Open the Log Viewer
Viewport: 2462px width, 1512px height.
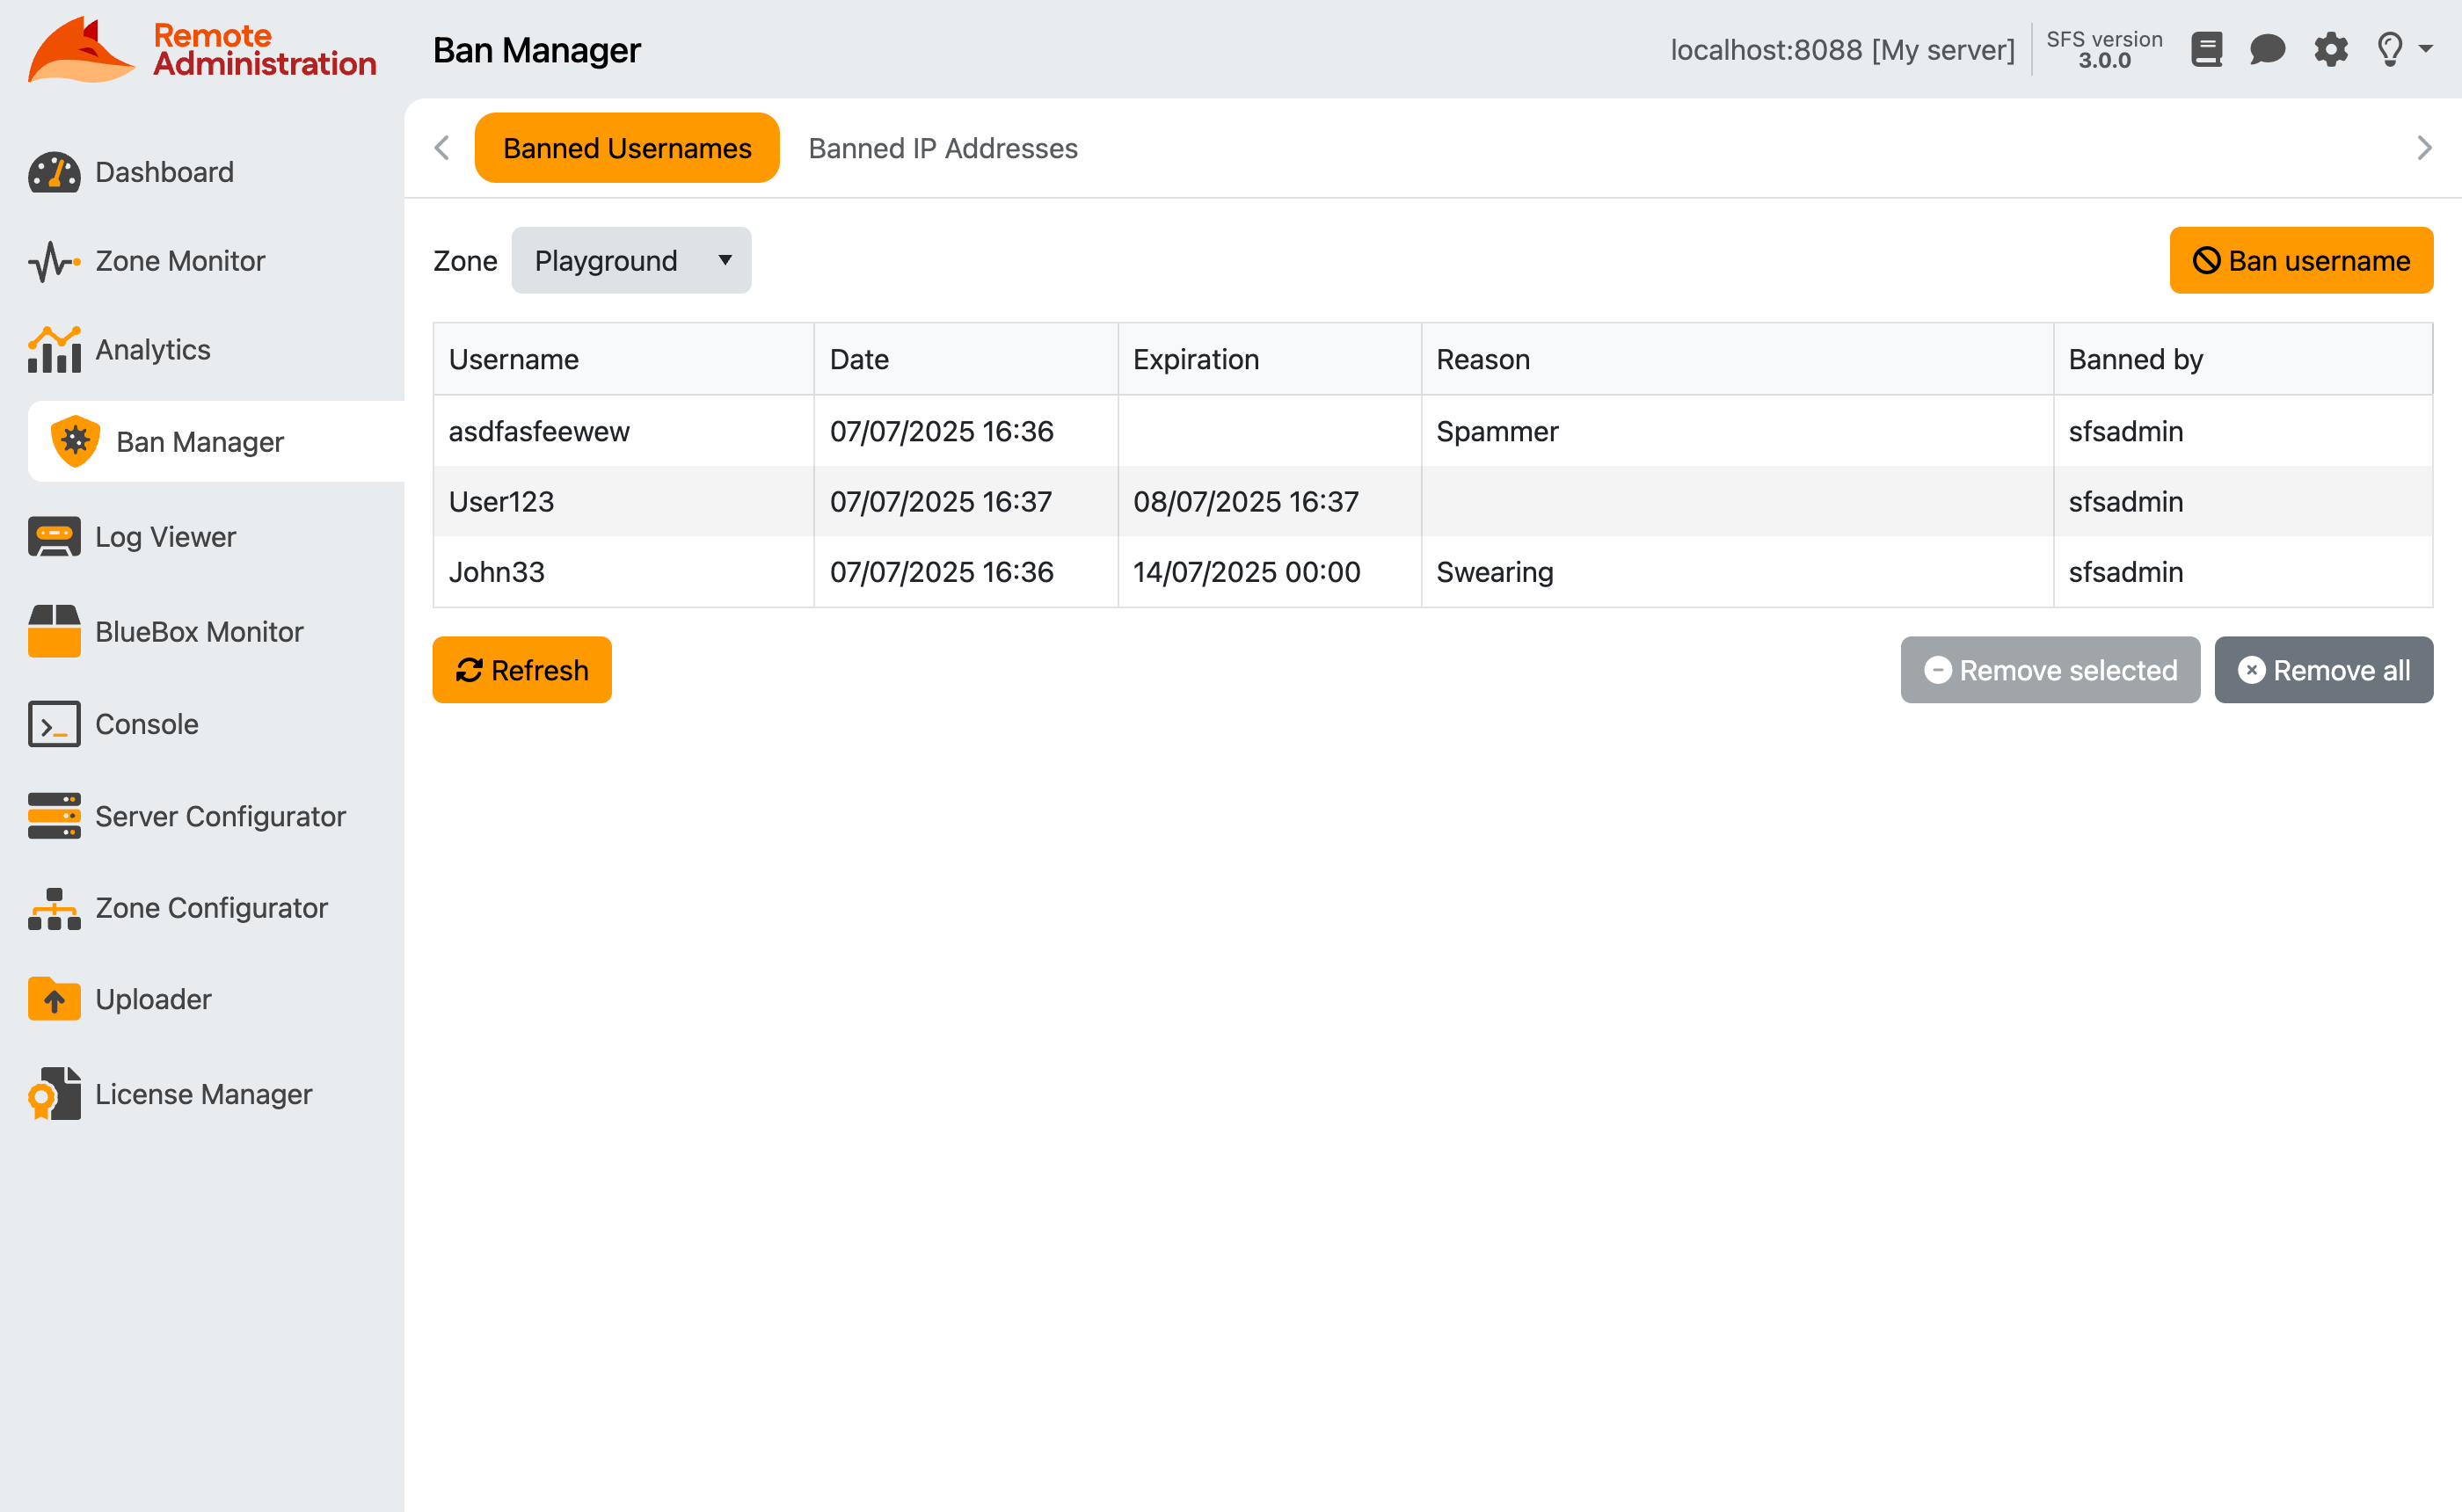164,536
